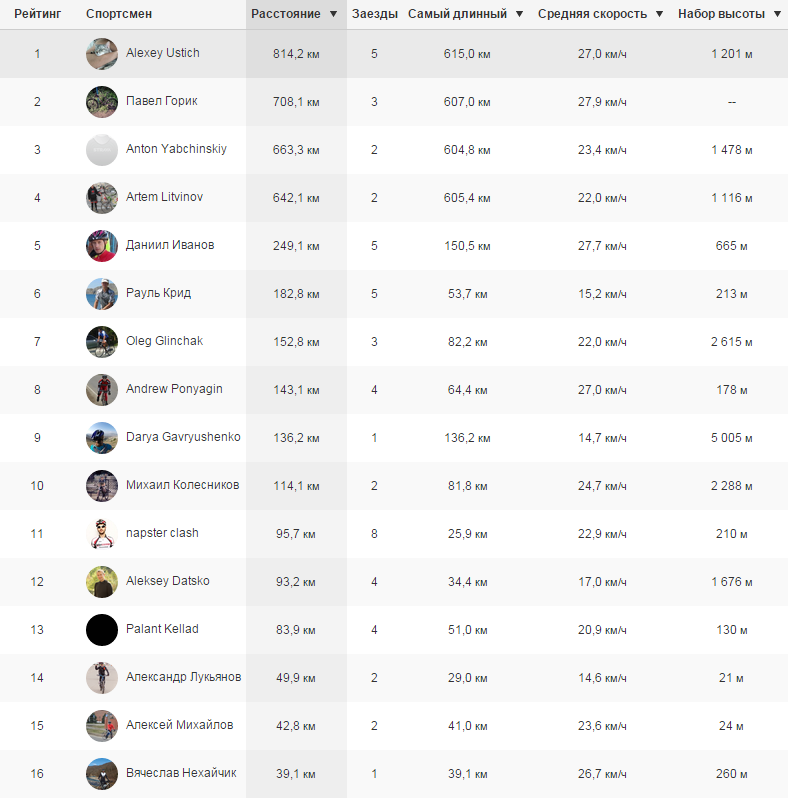Click napster clash's profile avatar
Image resolution: width=789 pixels, height=798 pixels.
point(102,534)
